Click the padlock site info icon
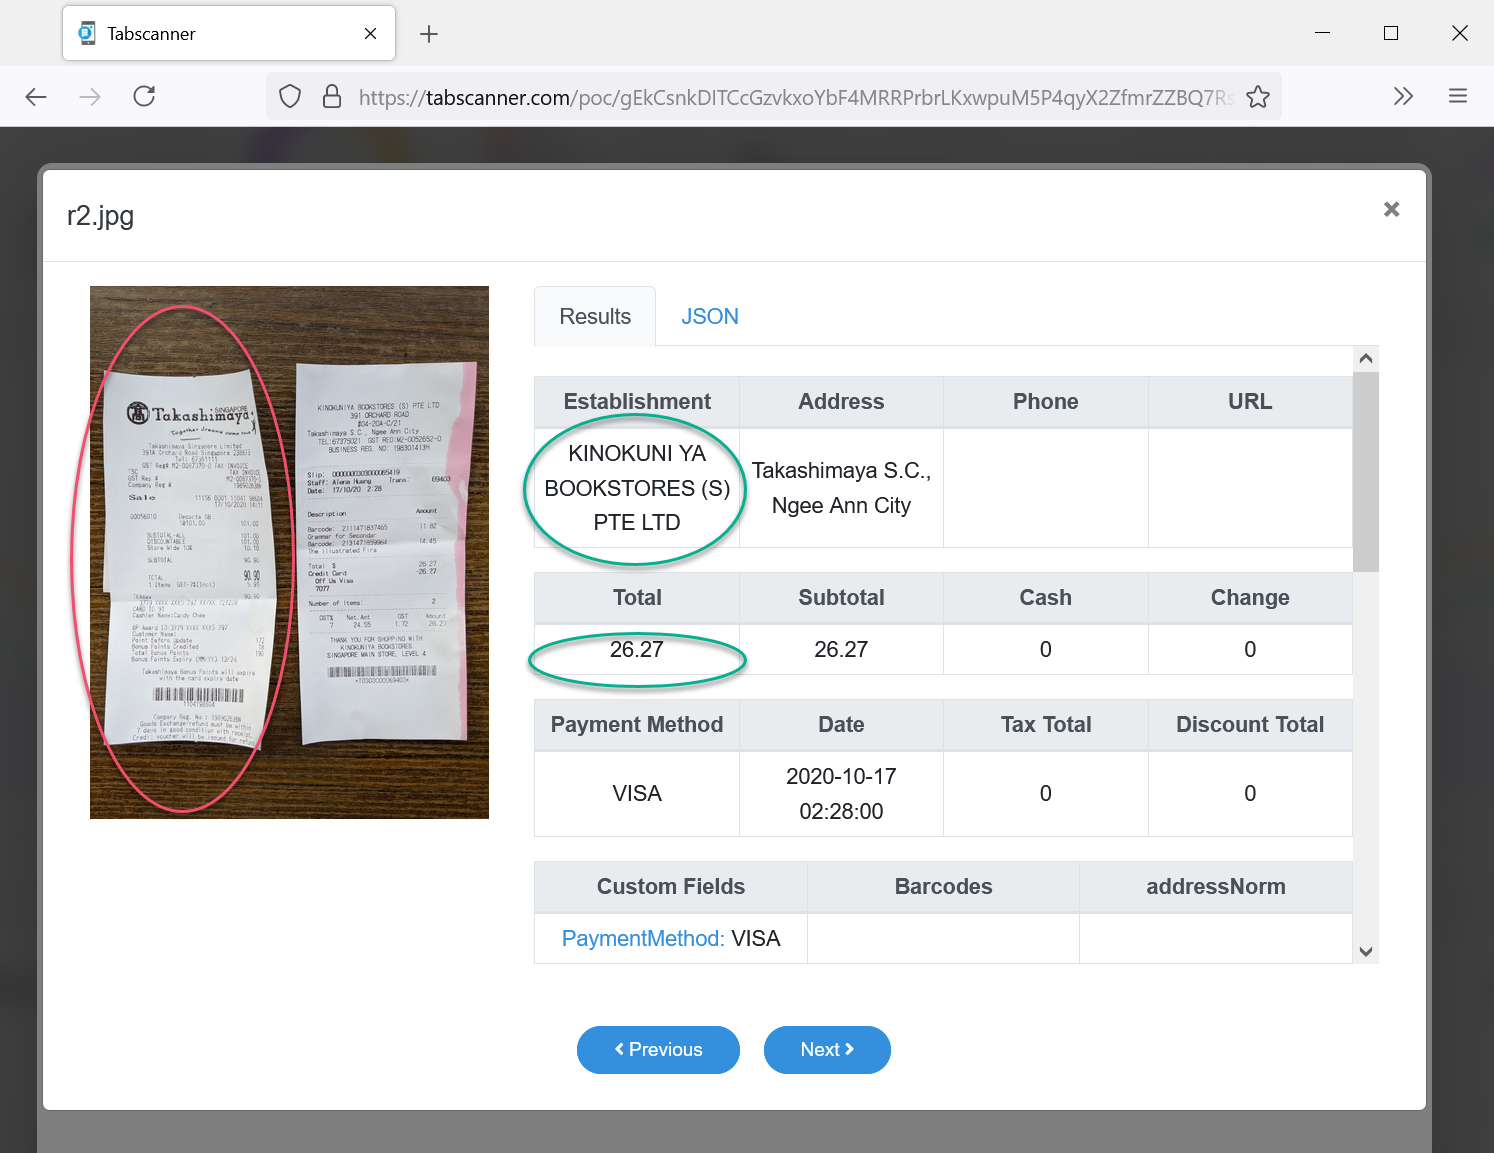The image size is (1494, 1153). pyautogui.click(x=332, y=96)
